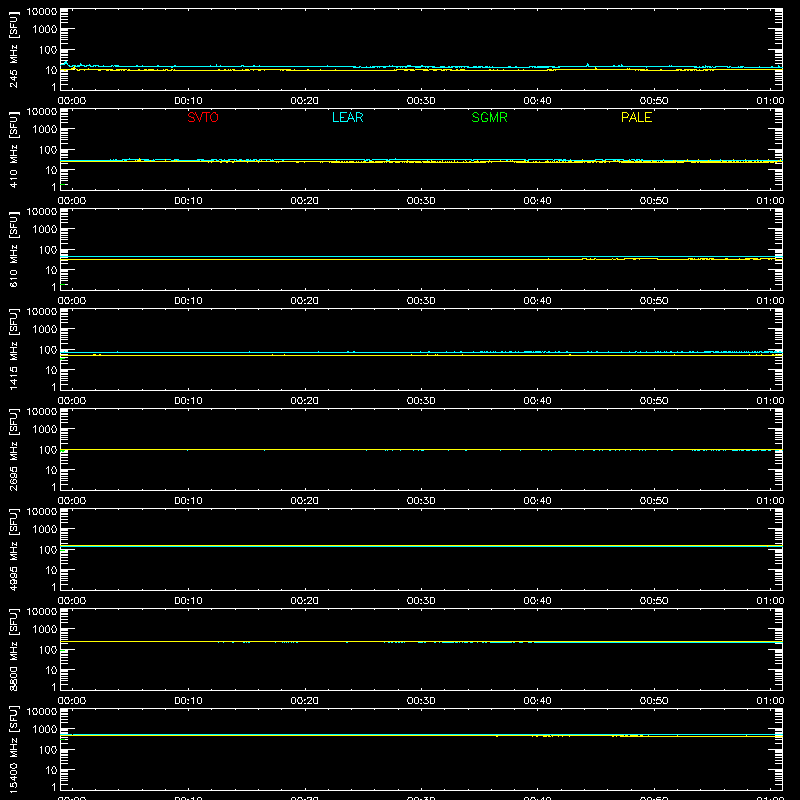Select the 2695 MHz [SFU] axis title

[x=13, y=449]
